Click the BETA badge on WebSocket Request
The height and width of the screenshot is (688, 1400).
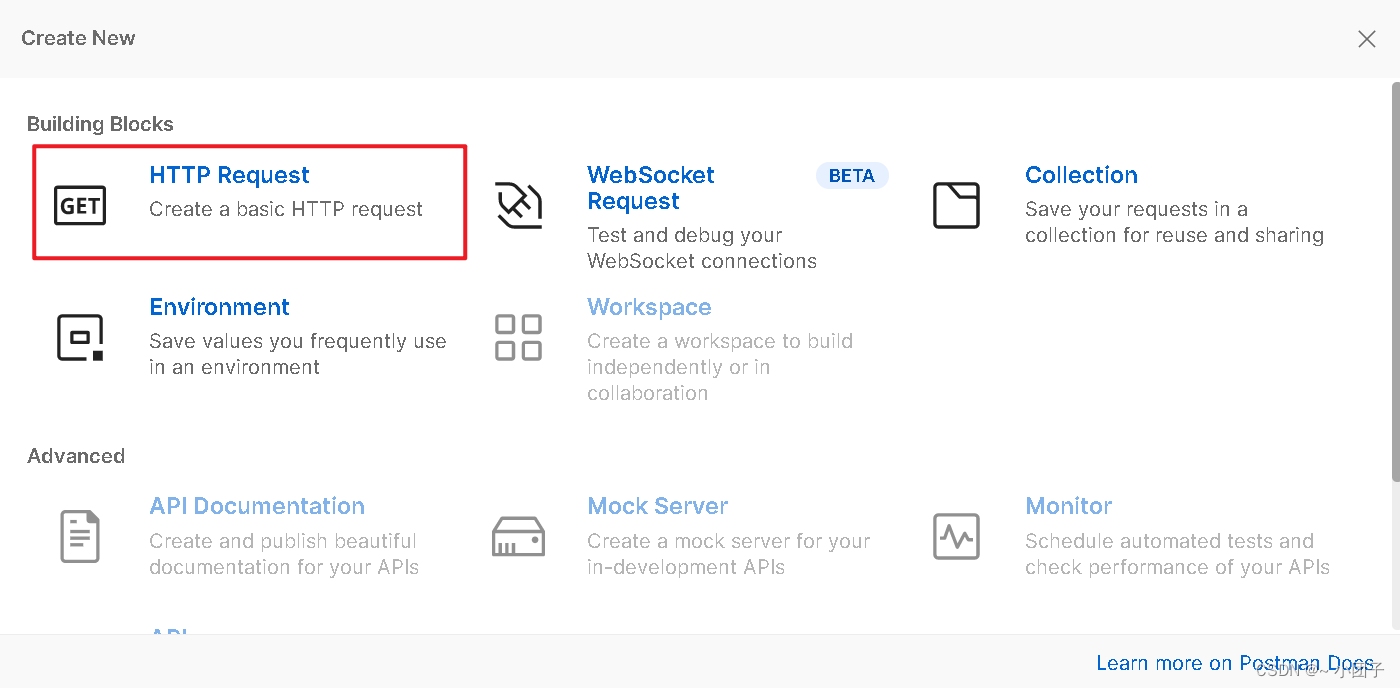point(852,175)
